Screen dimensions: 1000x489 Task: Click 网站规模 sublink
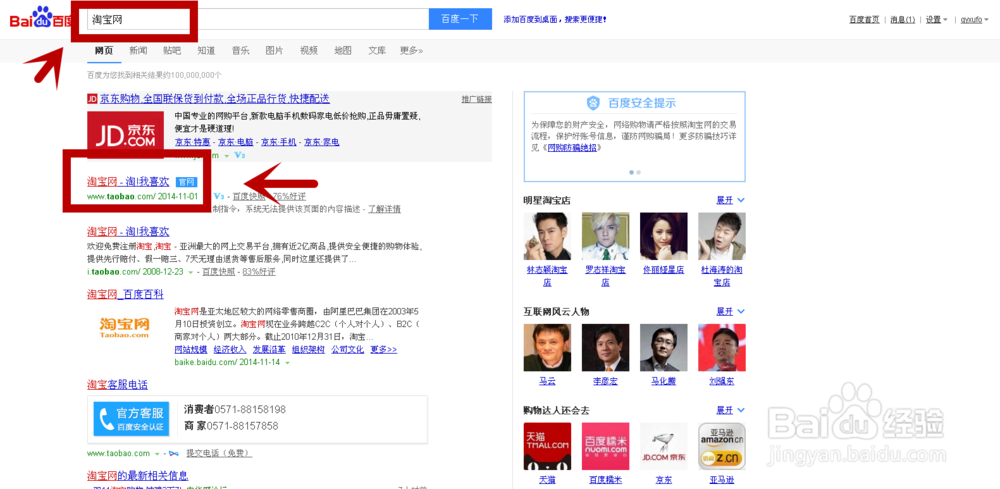point(191,349)
